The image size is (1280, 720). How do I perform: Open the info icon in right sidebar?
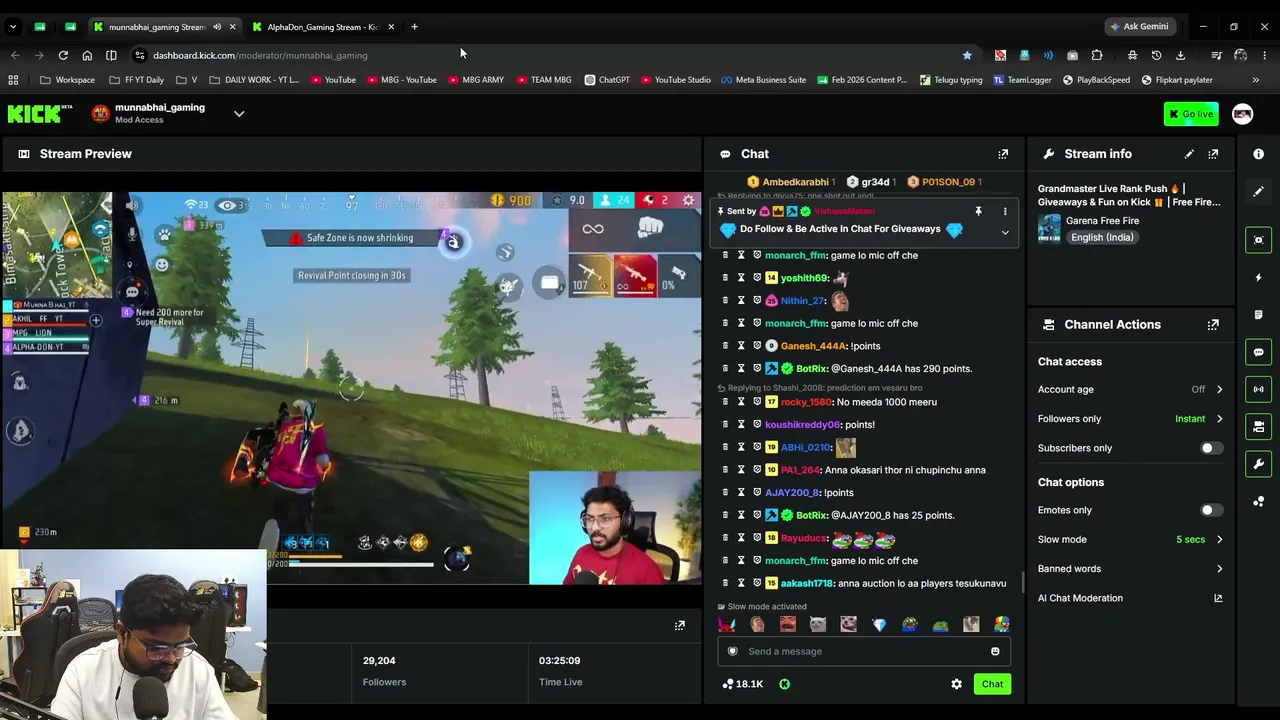1258,154
